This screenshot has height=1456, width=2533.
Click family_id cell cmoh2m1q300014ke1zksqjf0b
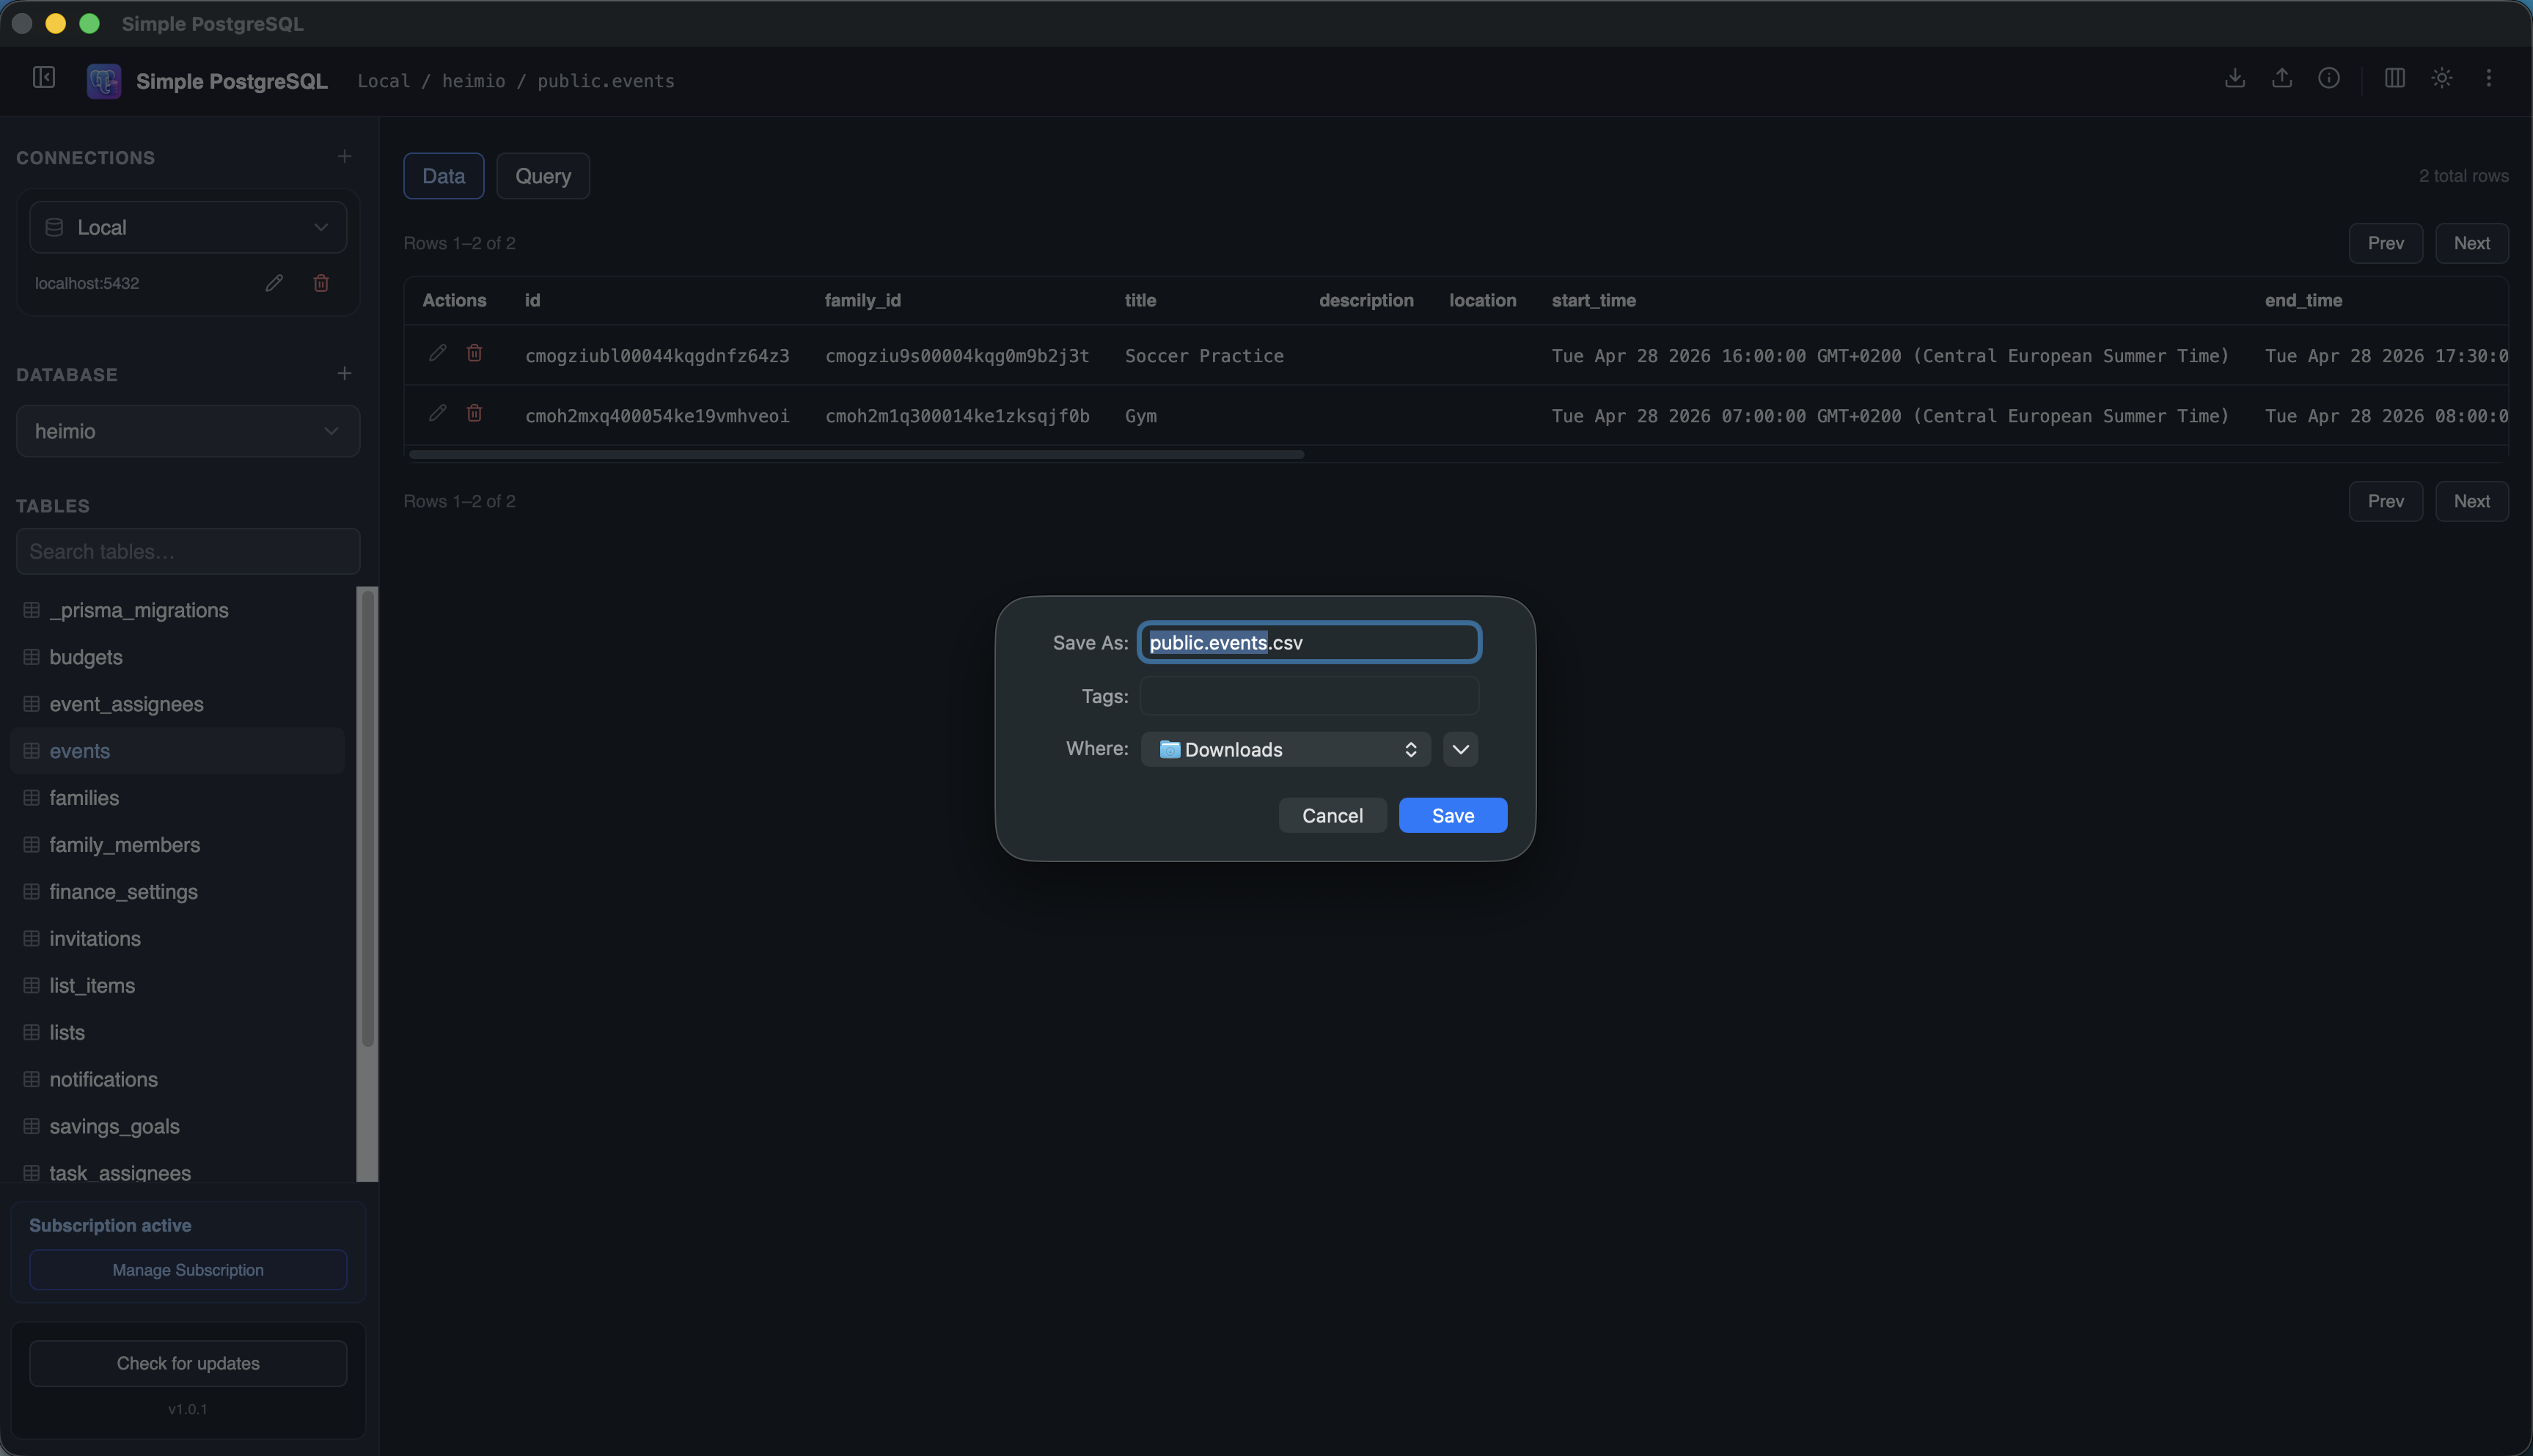957,416
